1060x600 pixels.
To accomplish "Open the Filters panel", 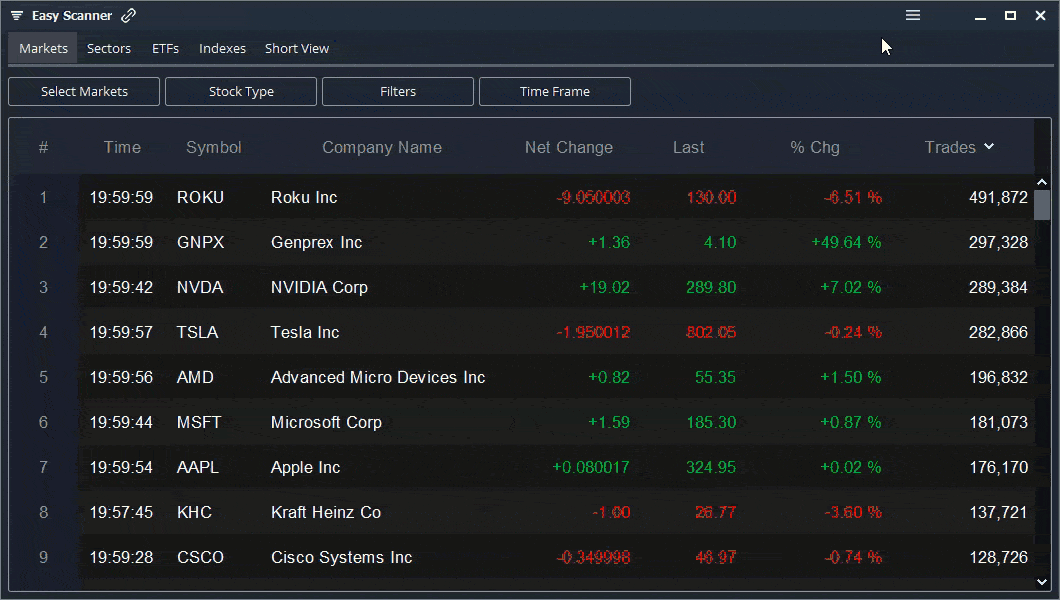I will [397, 91].
